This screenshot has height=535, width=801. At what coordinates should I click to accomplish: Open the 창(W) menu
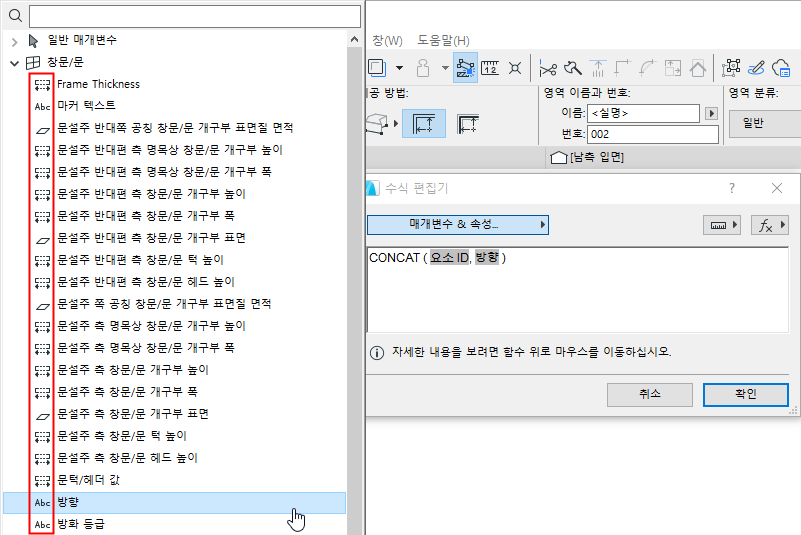387,40
